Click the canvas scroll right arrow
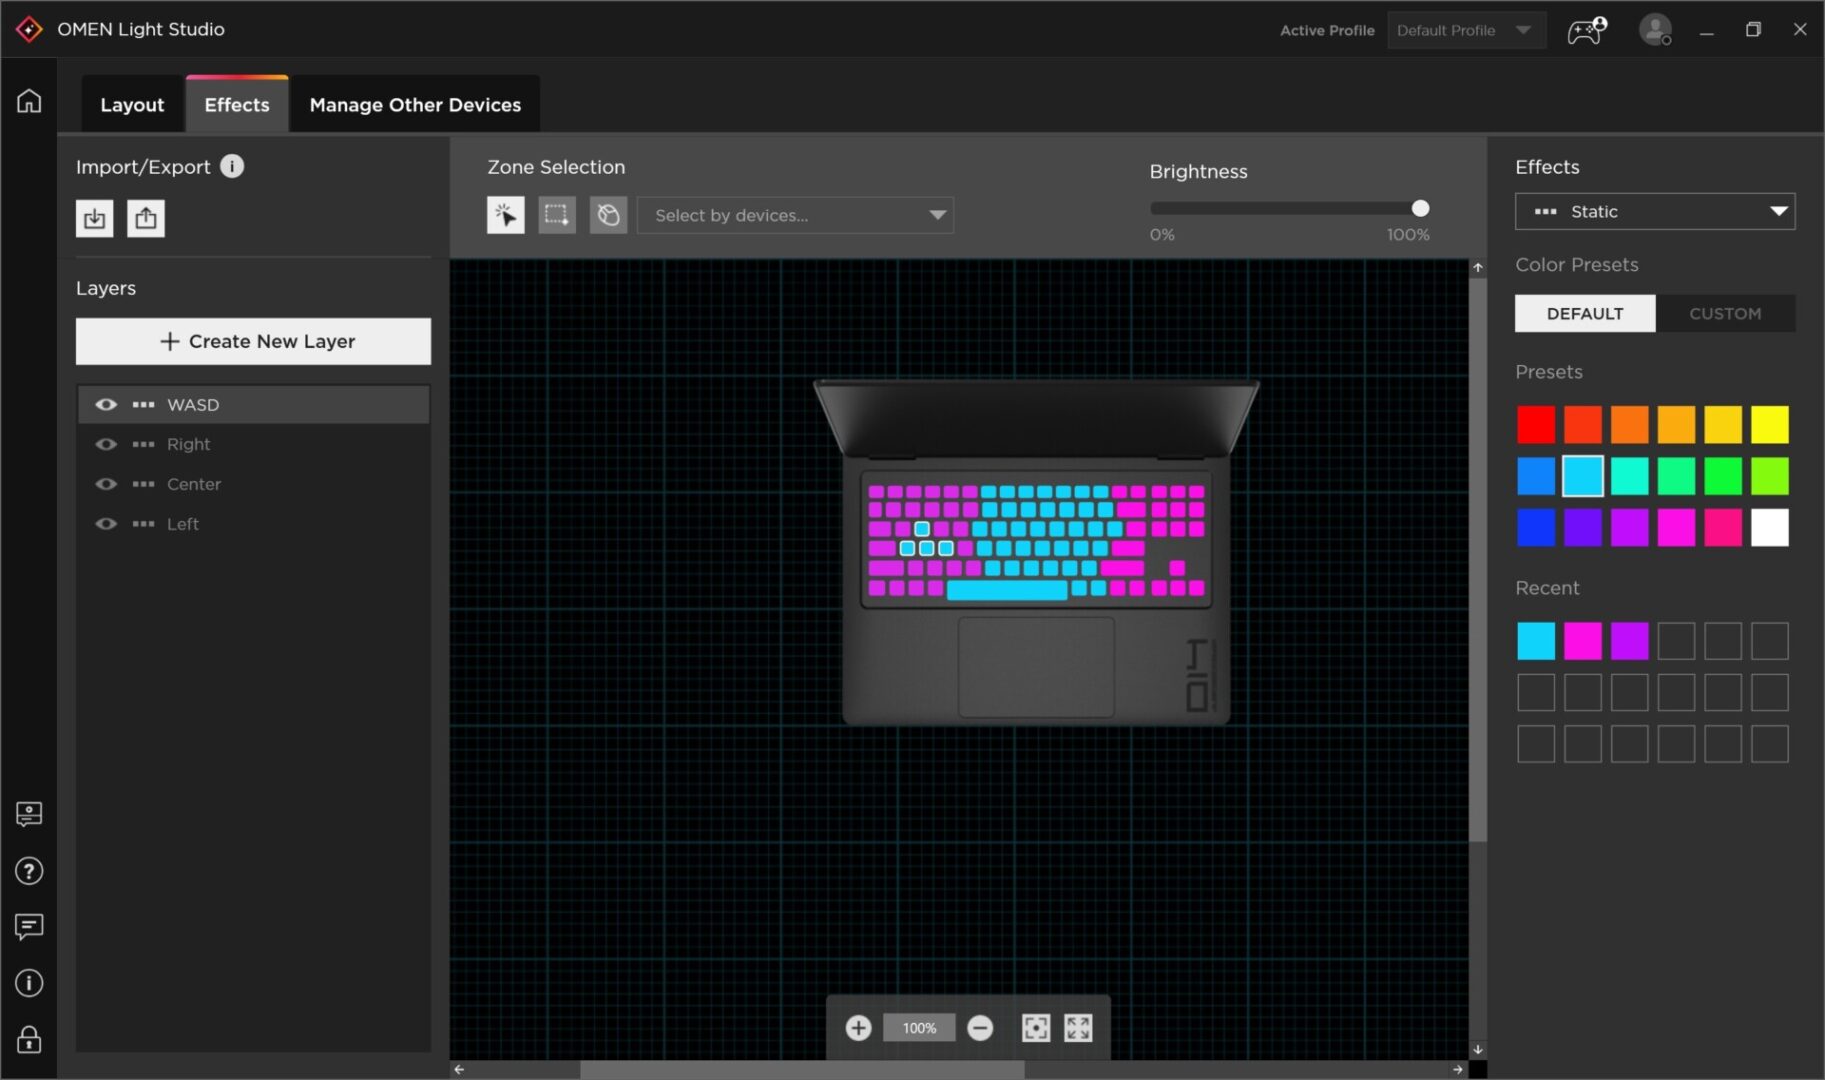Screen dimensions: 1825x1080 (x=1458, y=1069)
